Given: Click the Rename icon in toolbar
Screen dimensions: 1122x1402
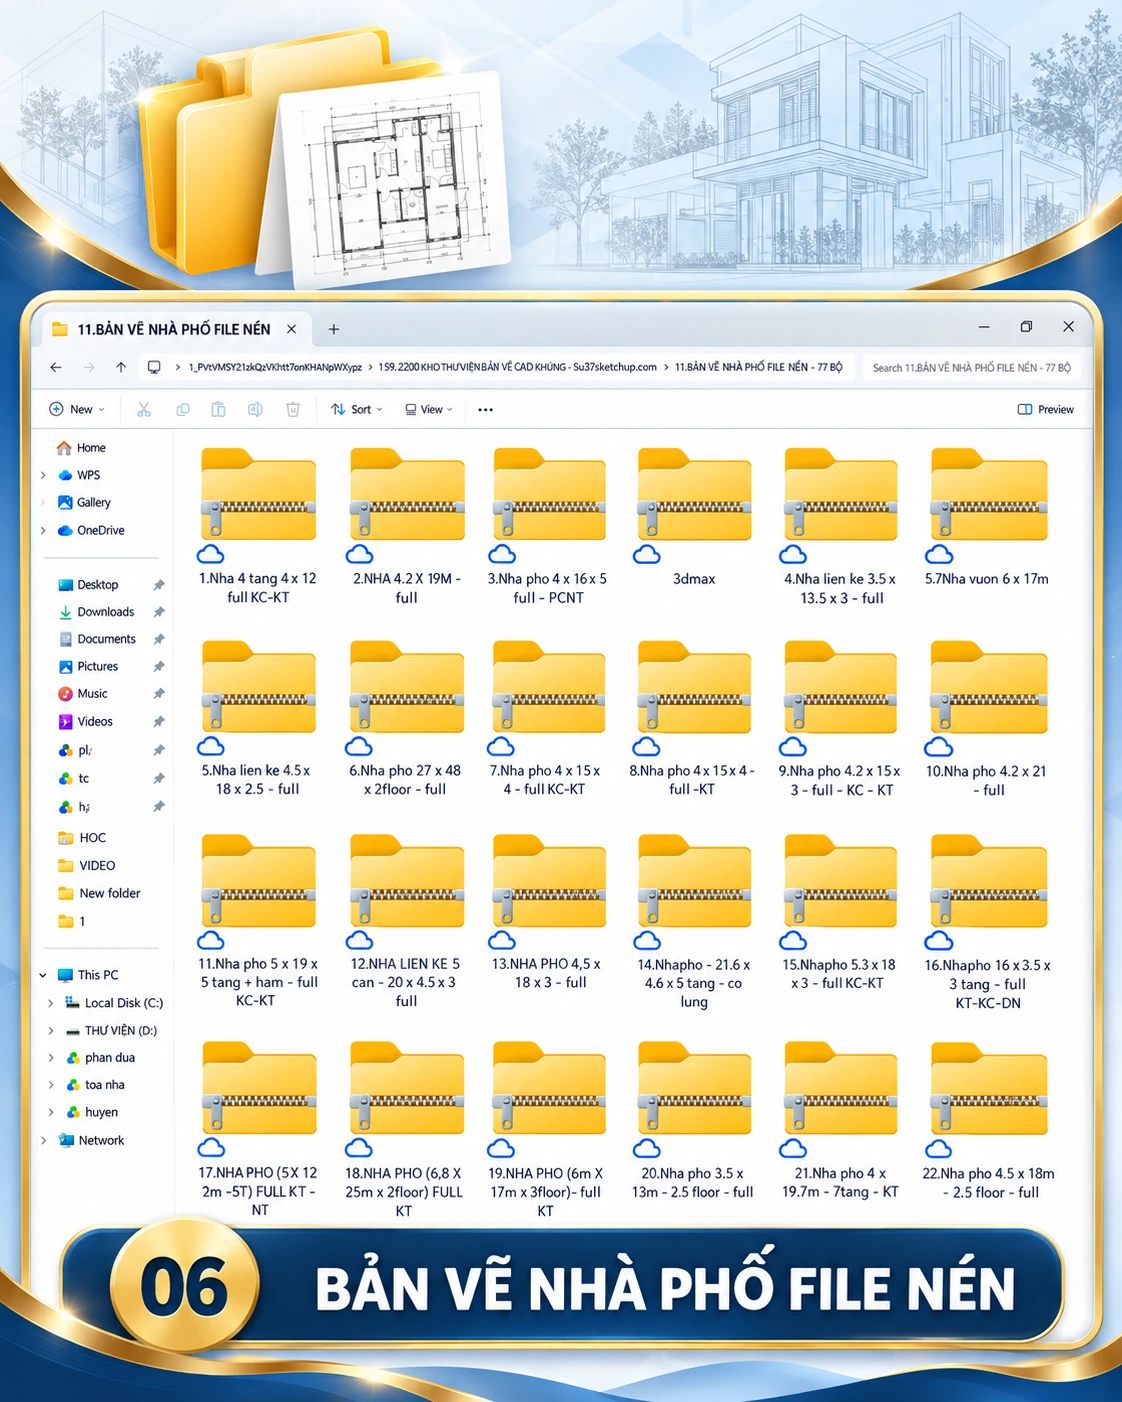Looking at the screenshot, I should pyautogui.click(x=255, y=409).
